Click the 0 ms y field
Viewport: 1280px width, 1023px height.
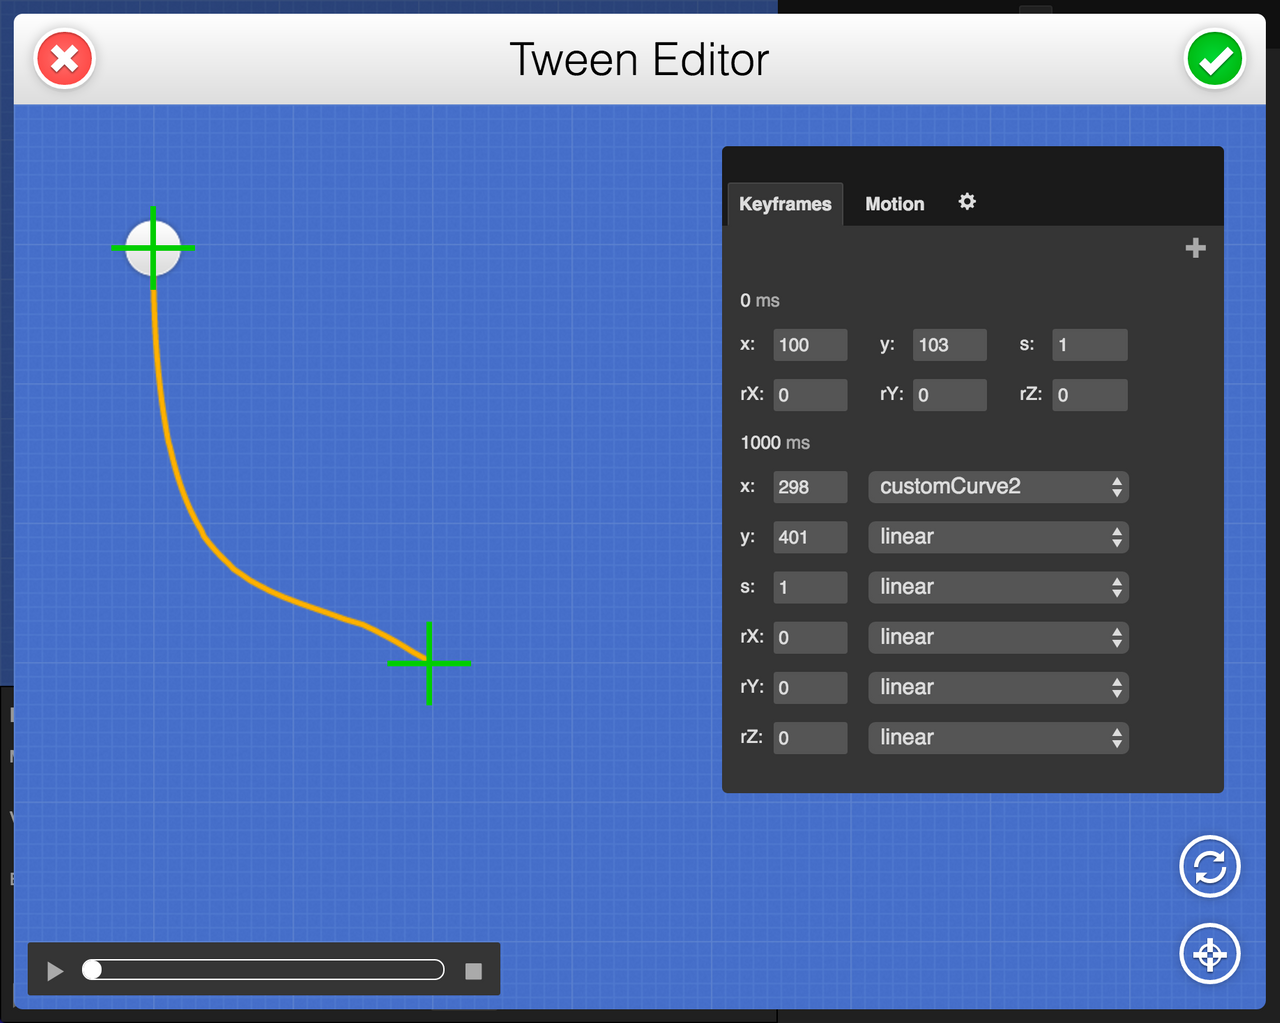[x=950, y=345]
